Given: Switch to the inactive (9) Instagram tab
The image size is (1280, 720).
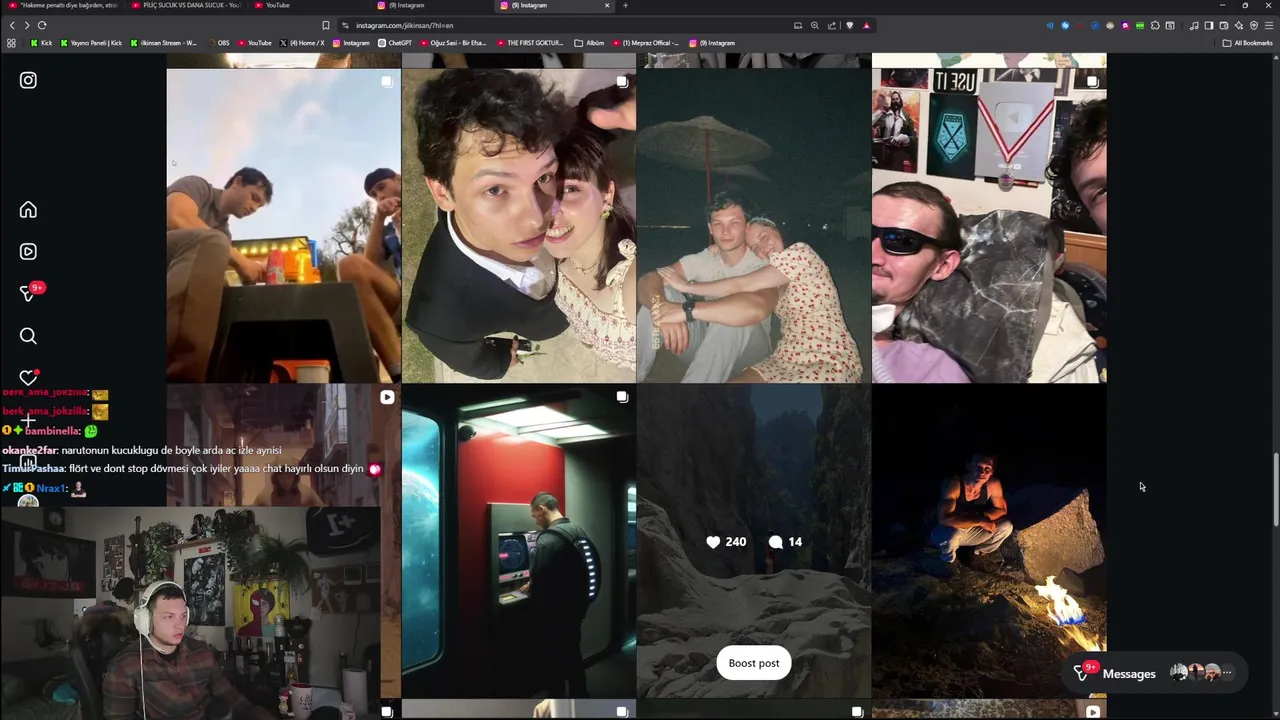Looking at the screenshot, I should coord(430,5).
